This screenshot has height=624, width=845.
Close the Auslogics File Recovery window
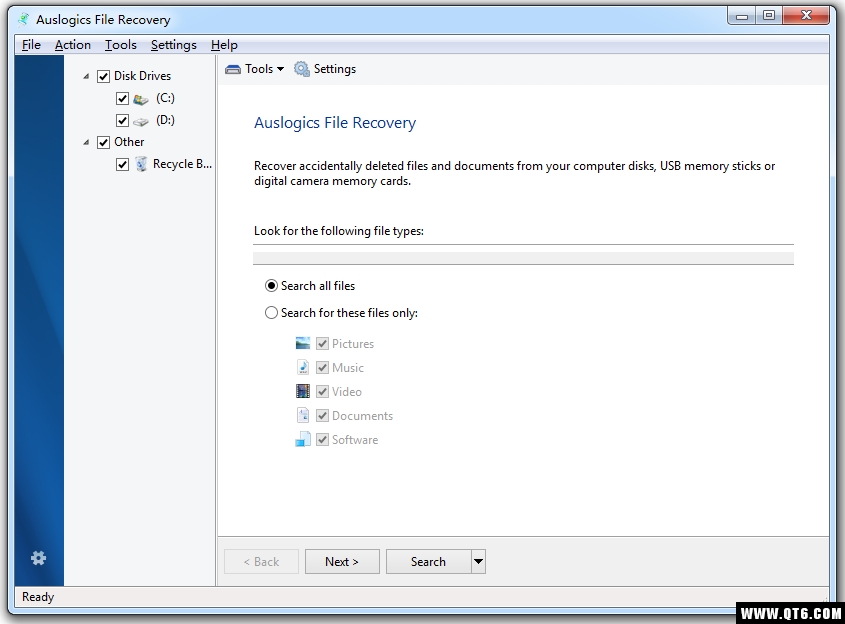(806, 16)
